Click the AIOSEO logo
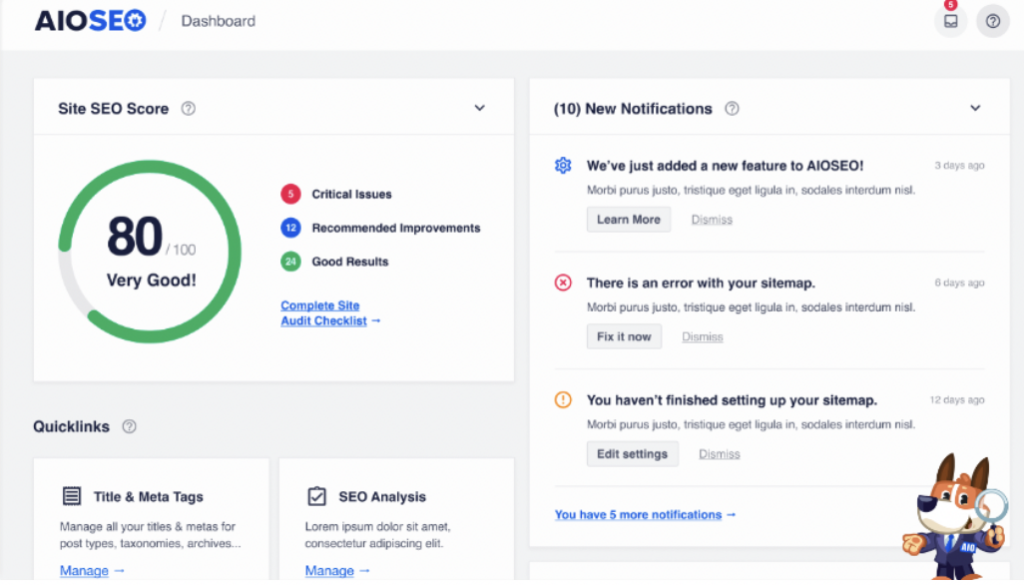This screenshot has height=585, width=1024. [90, 21]
